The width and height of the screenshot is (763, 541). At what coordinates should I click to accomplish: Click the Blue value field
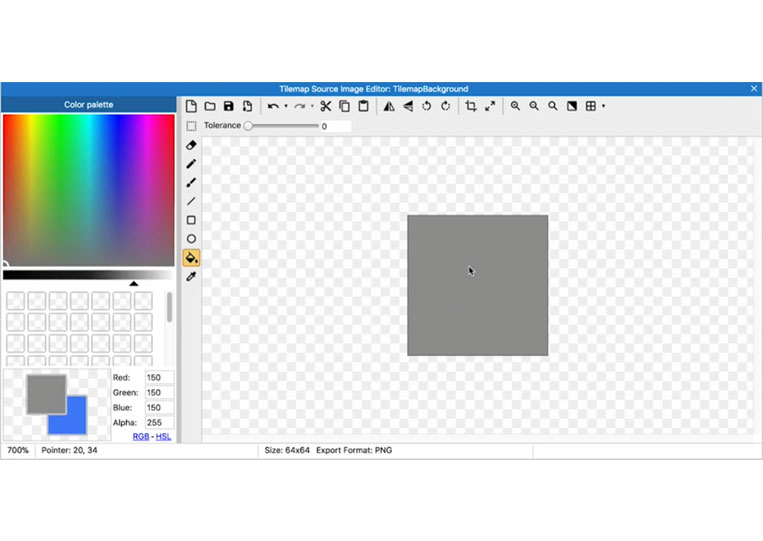[x=159, y=408]
